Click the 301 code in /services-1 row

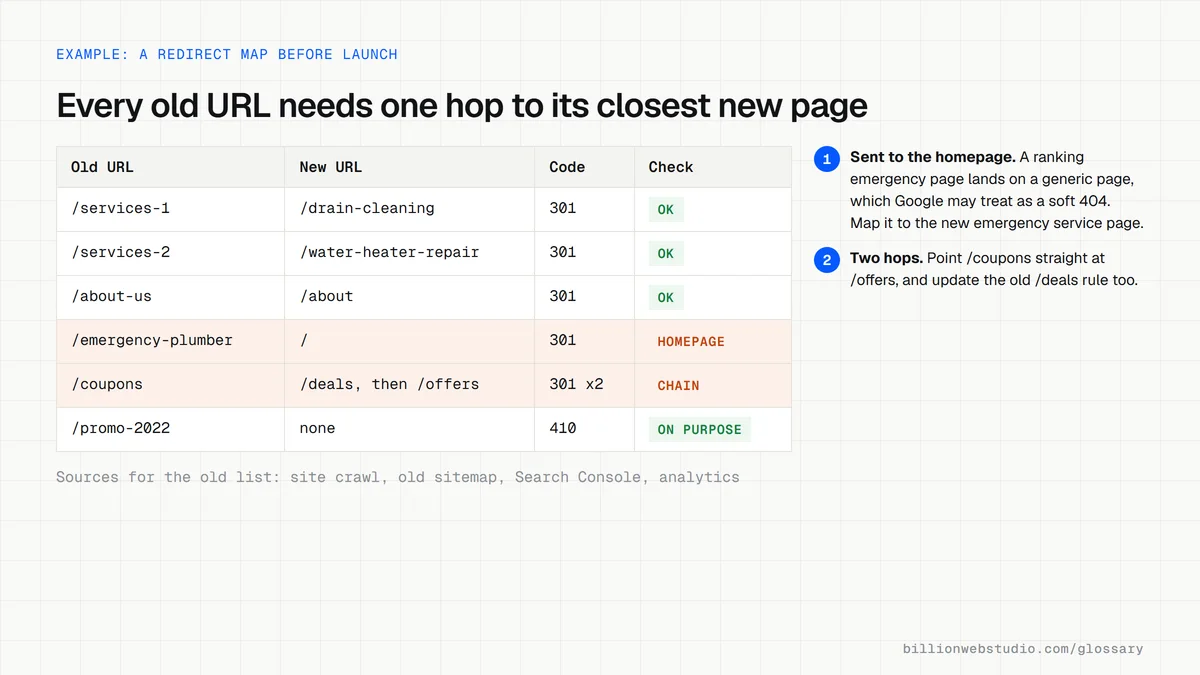tap(584, 209)
